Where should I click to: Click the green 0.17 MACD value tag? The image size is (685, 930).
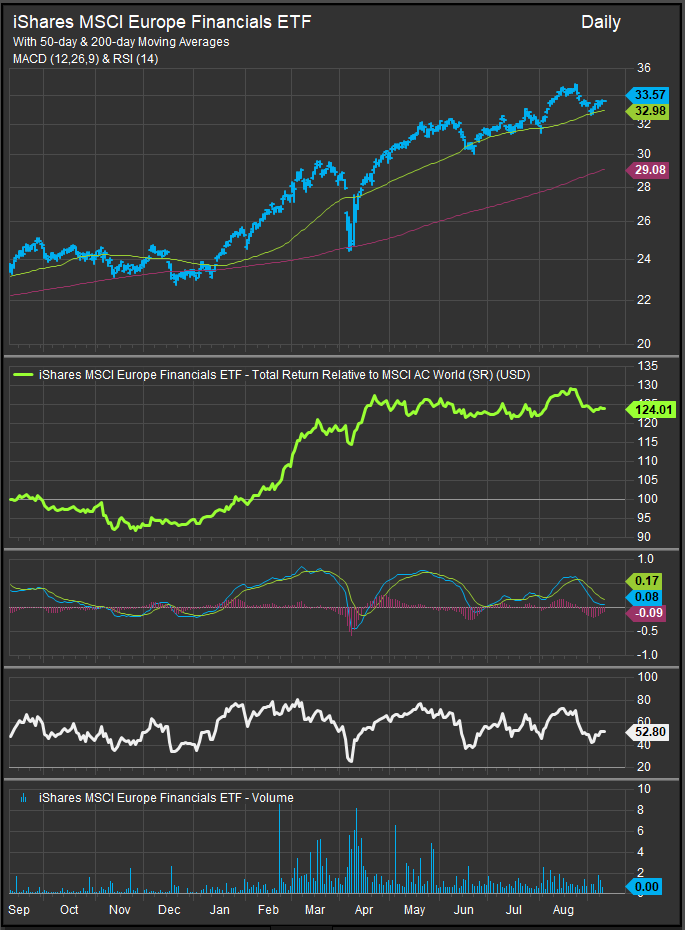[643, 580]
